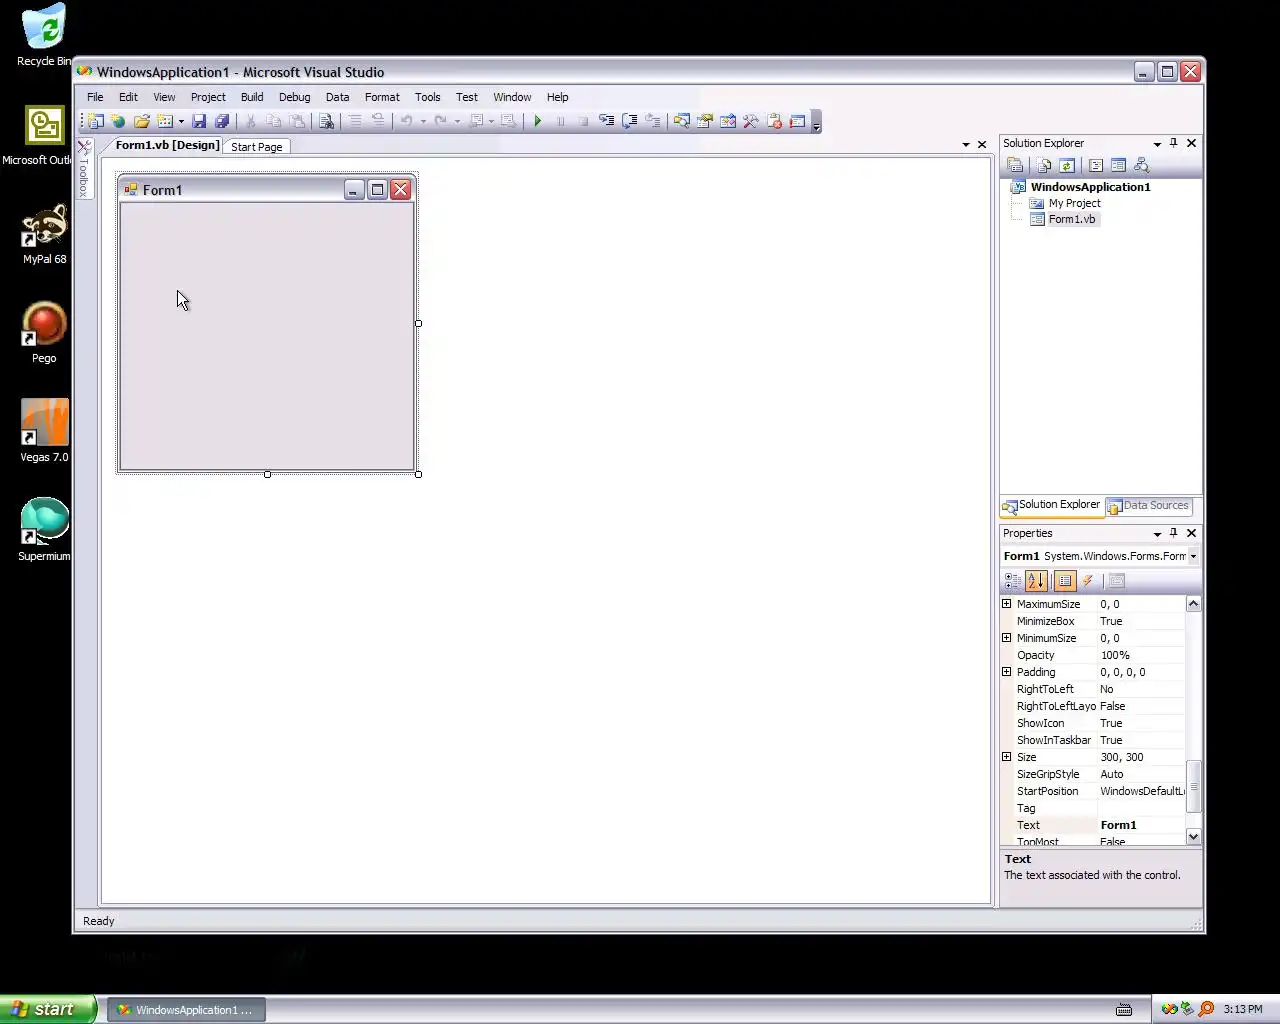Open the Format menu
This screenshot has width=1280, height=1024.
click(382, 97)
